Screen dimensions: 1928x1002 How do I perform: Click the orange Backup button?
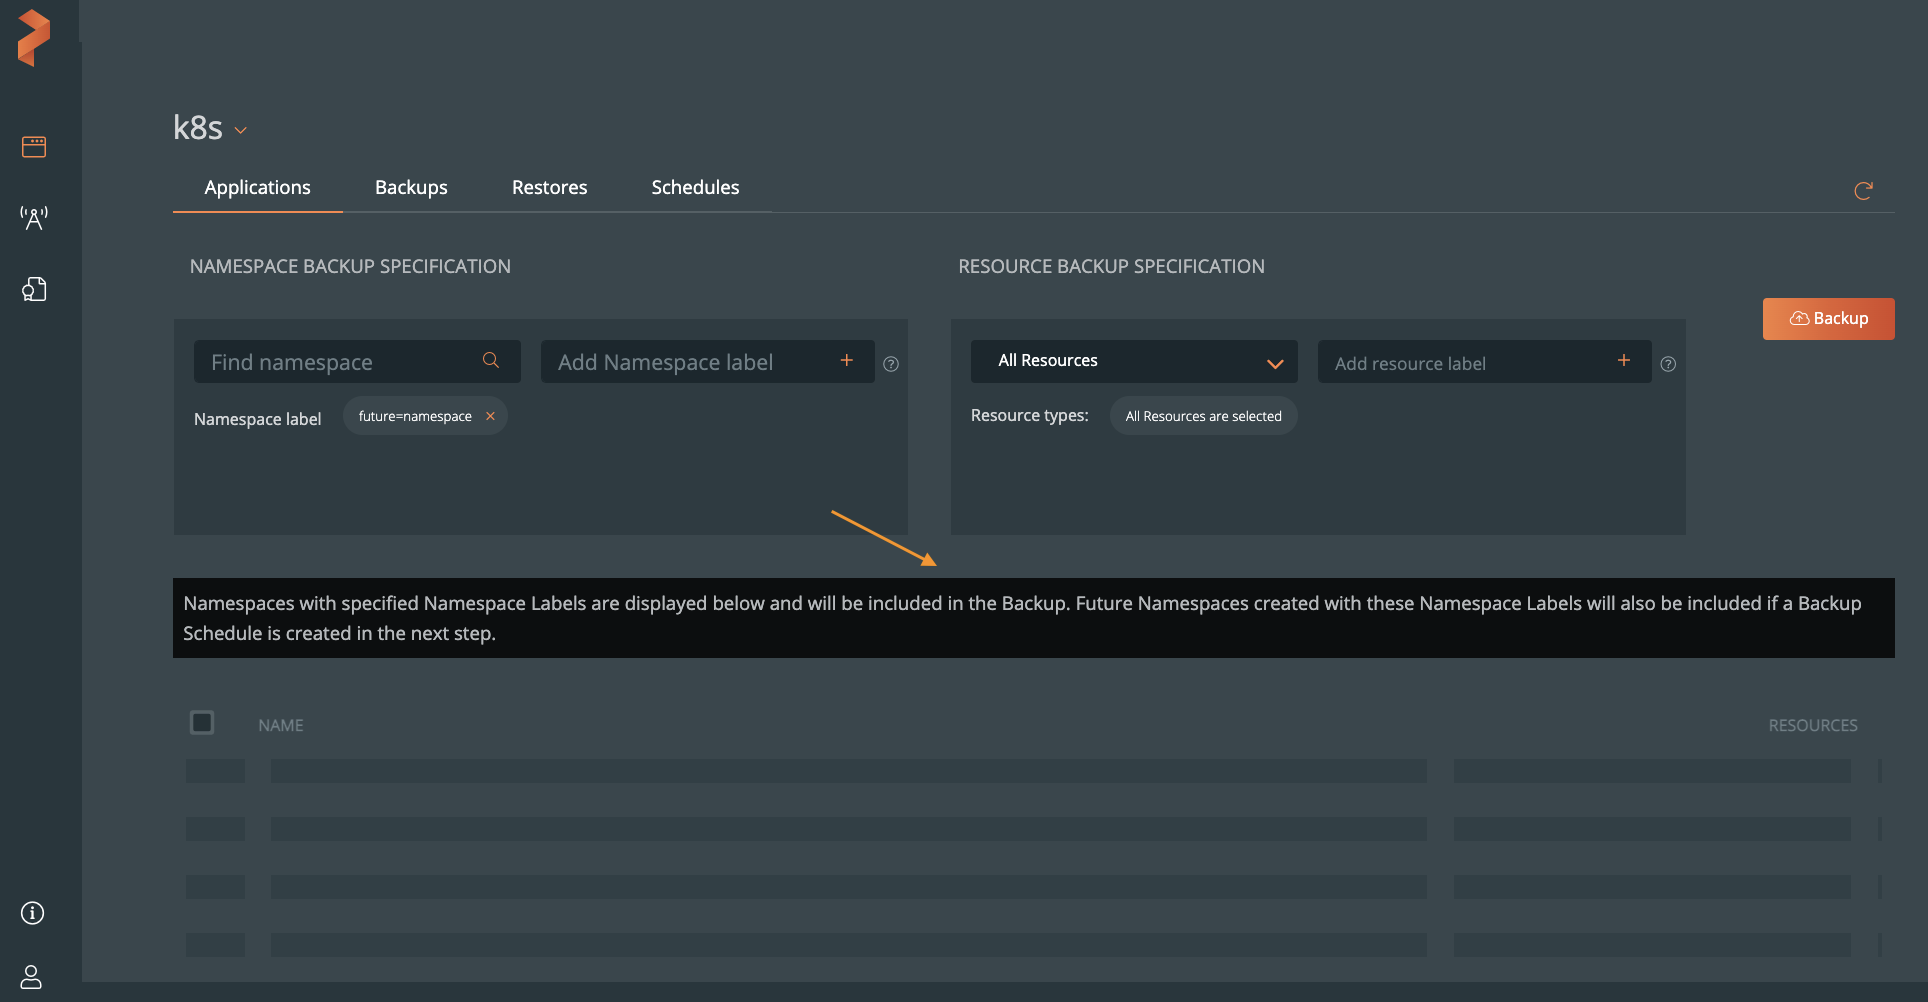1828,319
